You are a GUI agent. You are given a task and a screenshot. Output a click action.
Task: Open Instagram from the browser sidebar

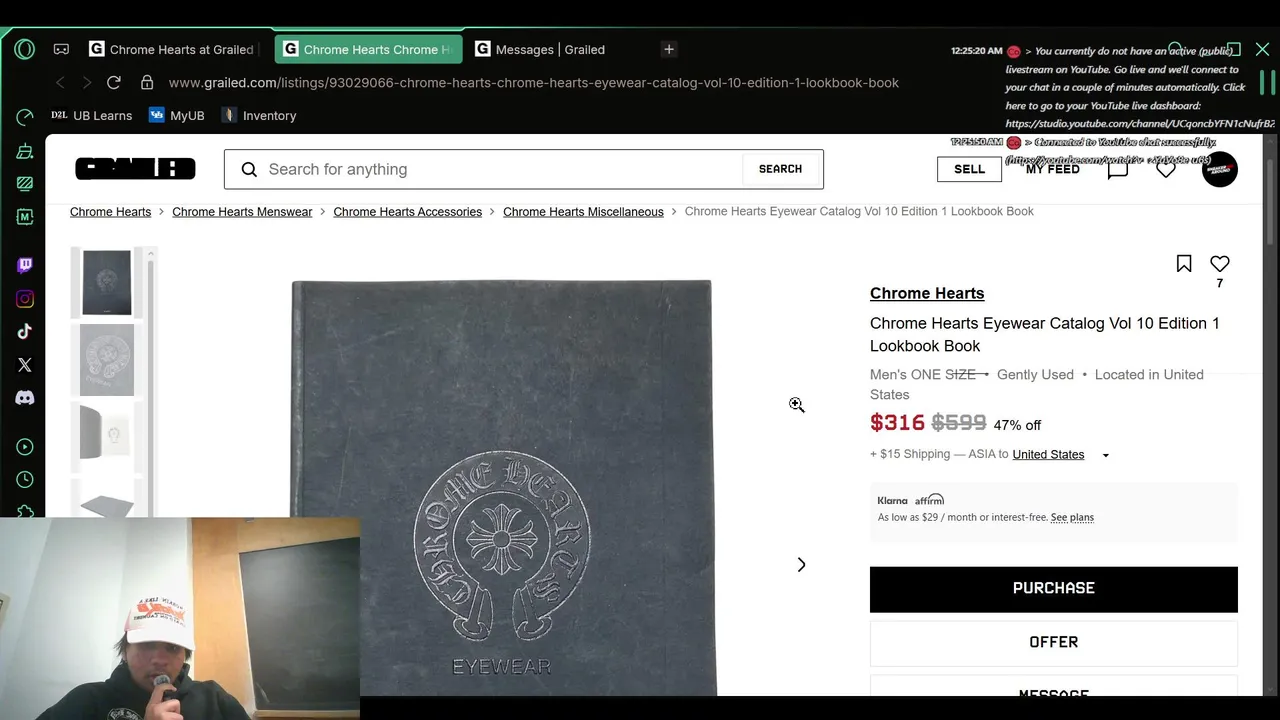point(25,299)
